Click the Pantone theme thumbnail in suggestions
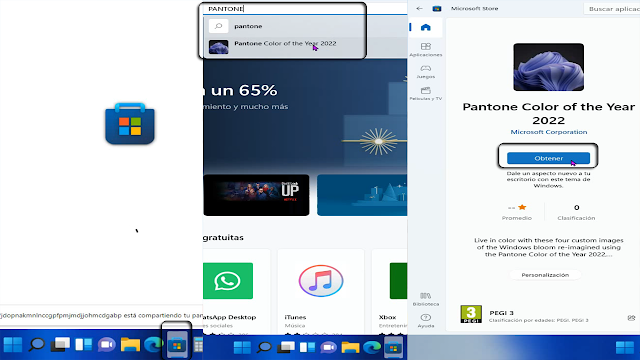The image size is (640, 360). tap(218, 47)
